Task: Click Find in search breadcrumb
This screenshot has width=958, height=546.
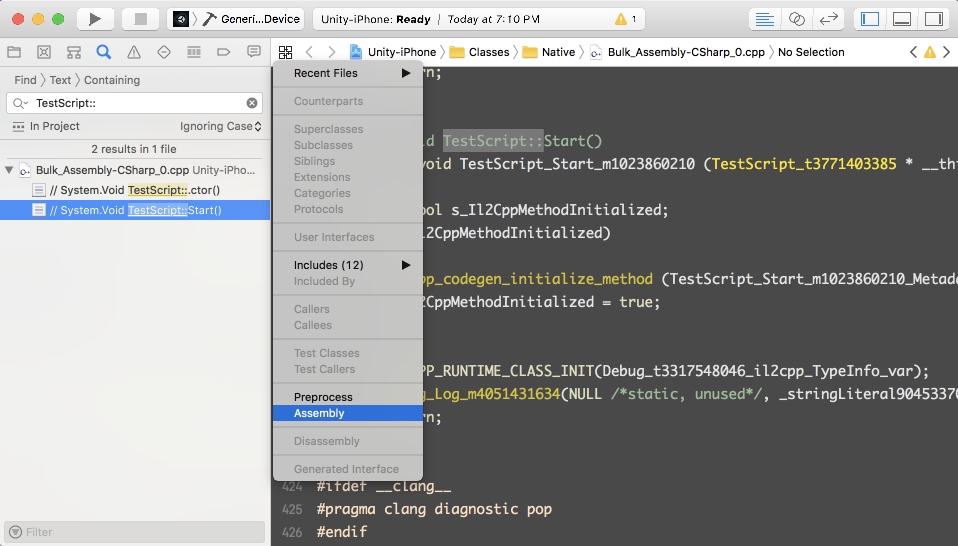Action: tap(25, 80)
